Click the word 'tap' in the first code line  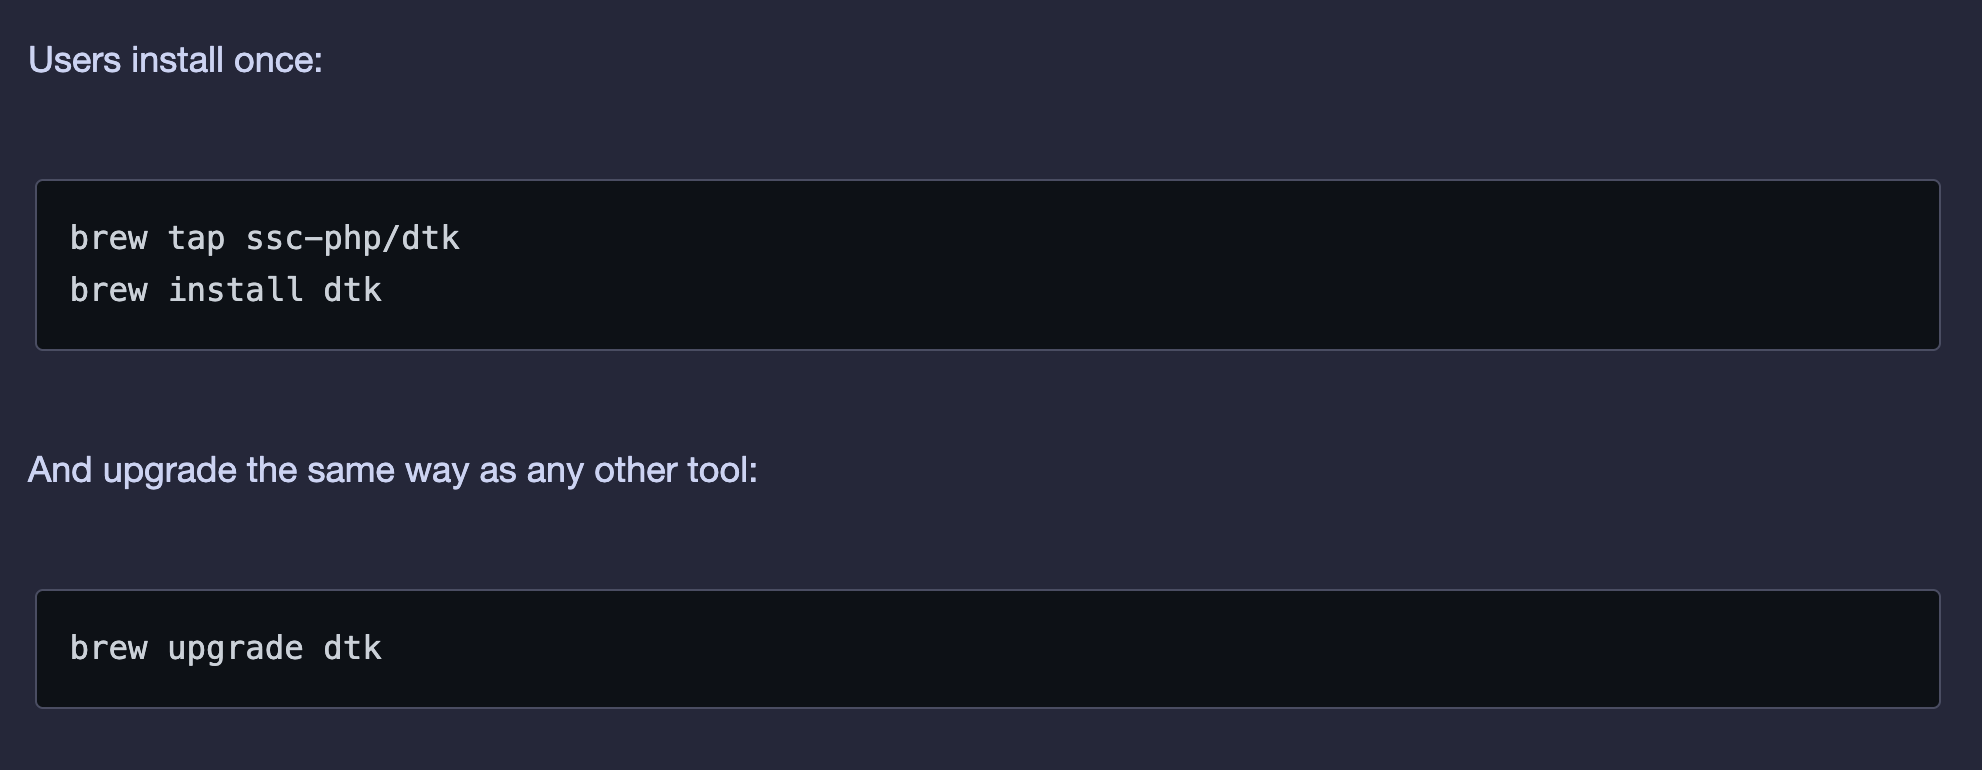(196, 238)
